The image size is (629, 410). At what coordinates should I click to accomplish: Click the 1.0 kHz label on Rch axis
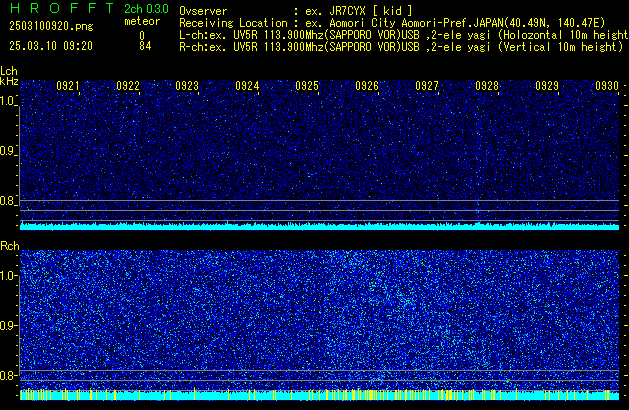click(7, 276)
